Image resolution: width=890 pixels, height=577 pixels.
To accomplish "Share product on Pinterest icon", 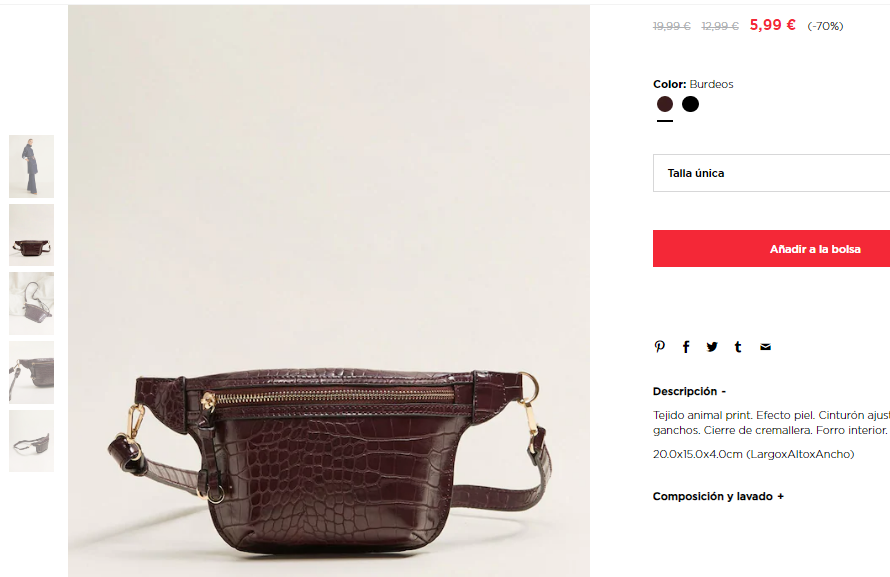I will click(659, 346).
